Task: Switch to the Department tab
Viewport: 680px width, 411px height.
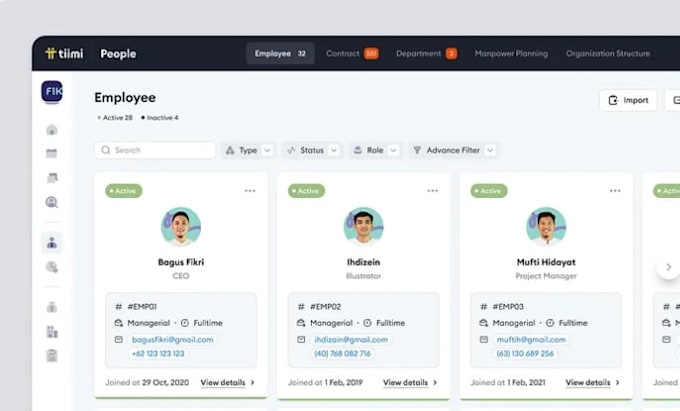Action: pyautogui.click(x=426, y=53)
